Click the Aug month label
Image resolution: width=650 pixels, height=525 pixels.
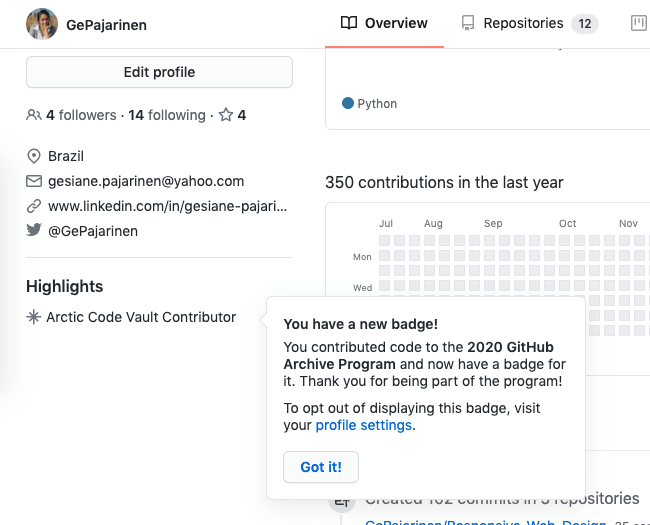pos(433,224)
